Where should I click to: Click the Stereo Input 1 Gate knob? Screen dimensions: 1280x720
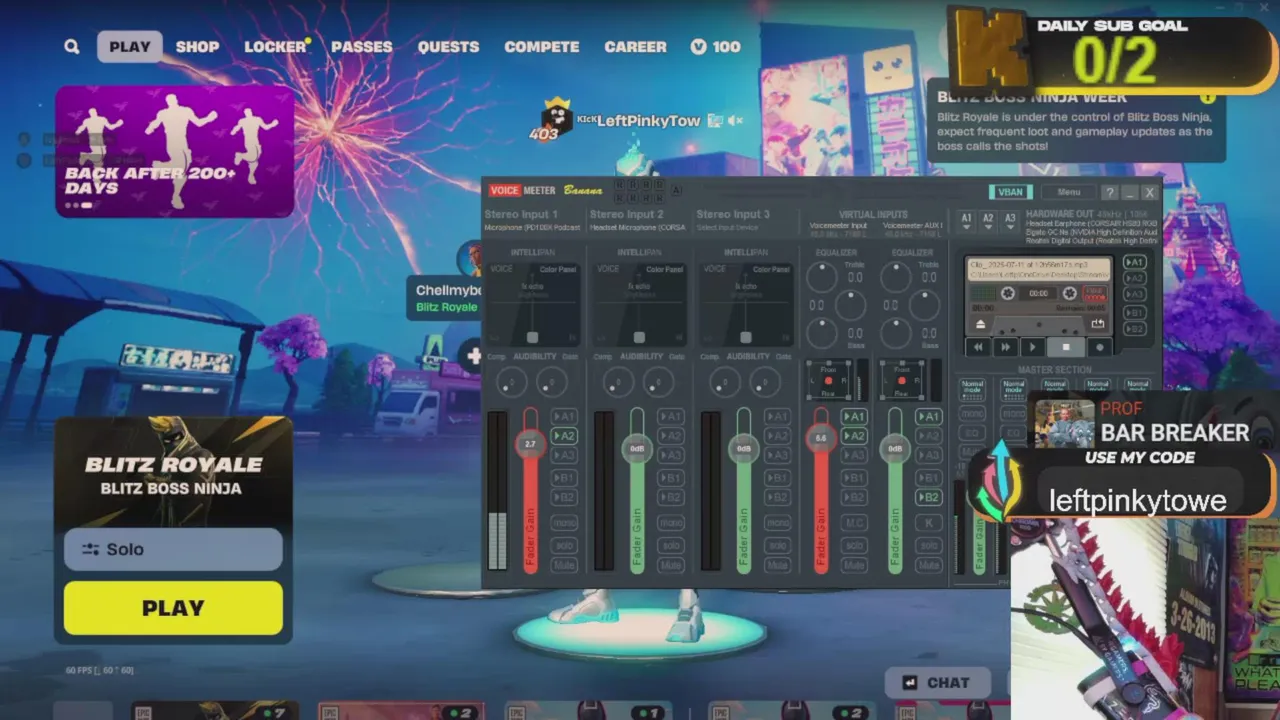coord(551,382)
